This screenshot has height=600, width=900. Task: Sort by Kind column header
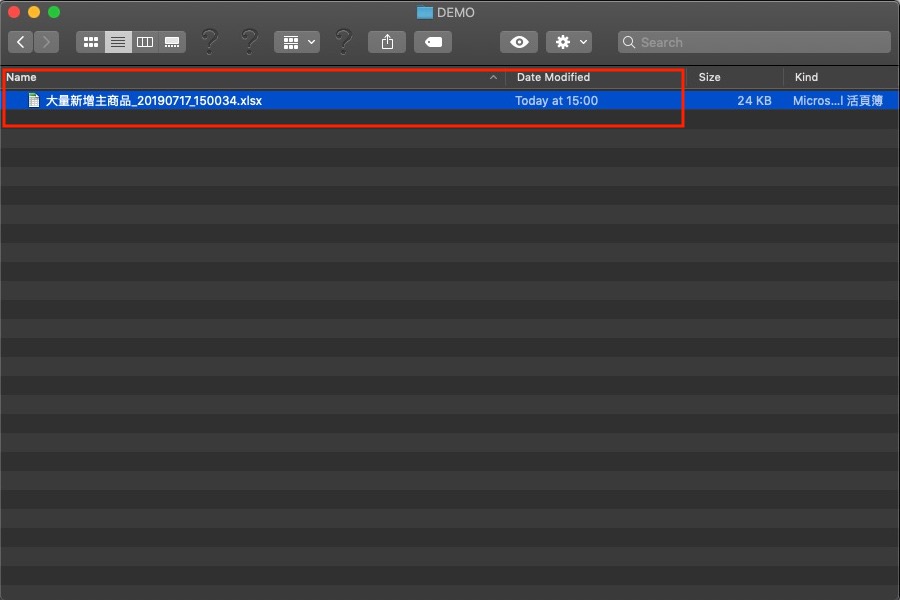[x=841, y=77]
